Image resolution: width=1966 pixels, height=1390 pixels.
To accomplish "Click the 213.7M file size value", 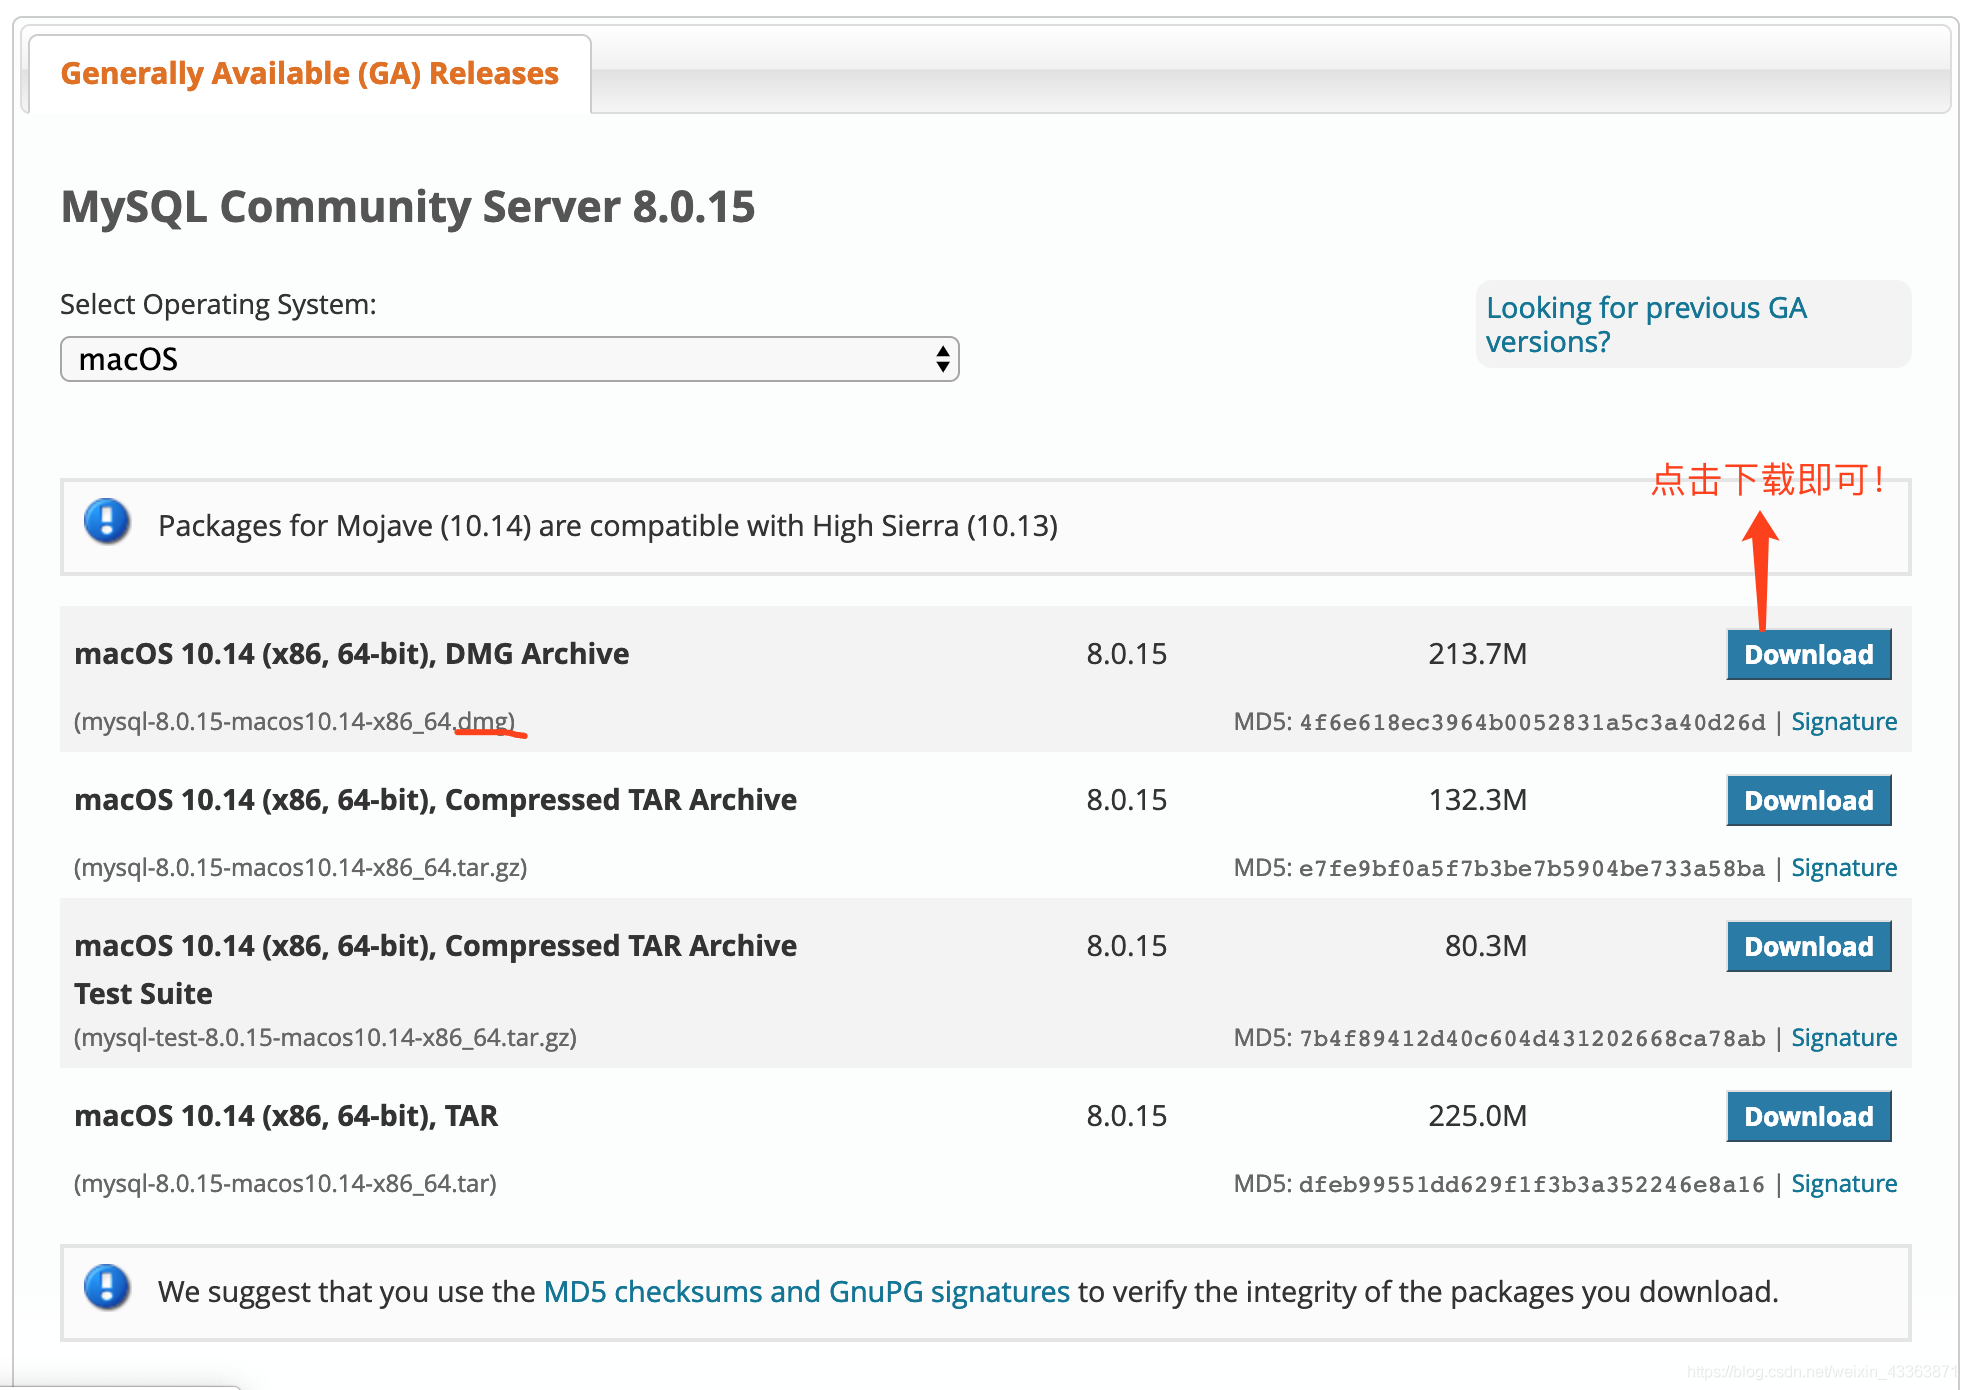I will [x=1477, y=654].
